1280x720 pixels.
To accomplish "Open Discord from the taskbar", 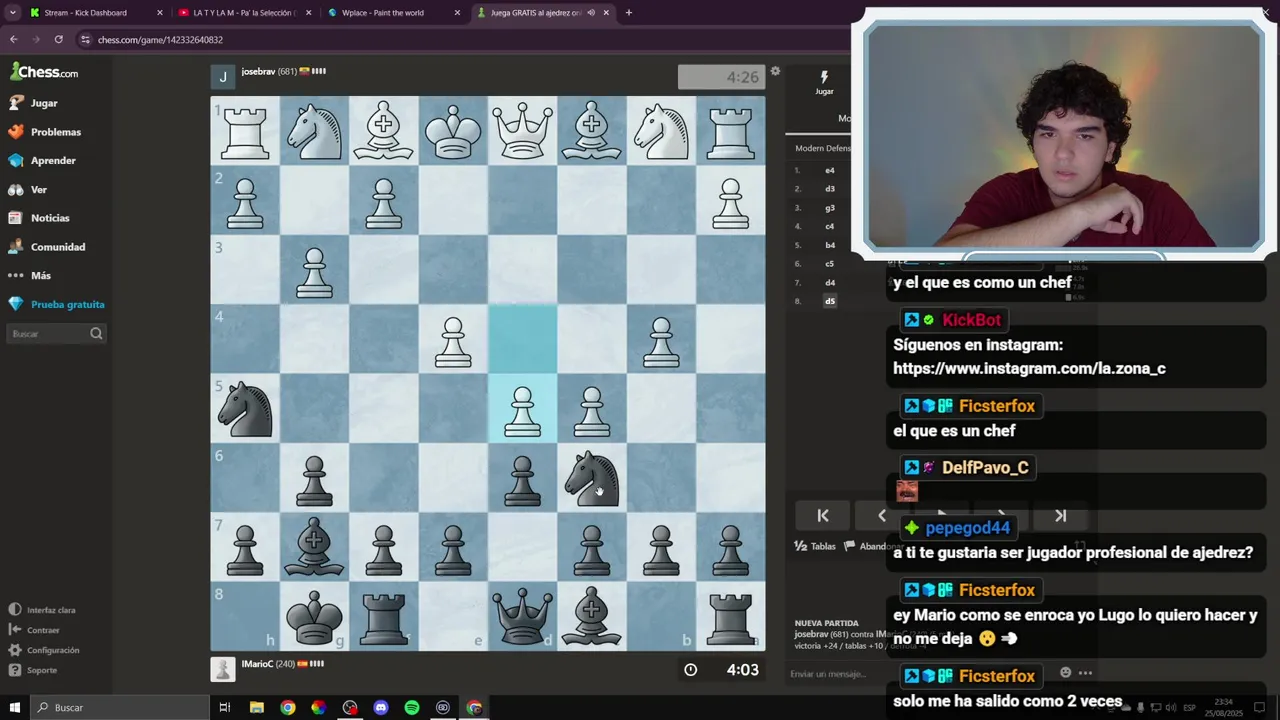I will (x=381, y=708).
